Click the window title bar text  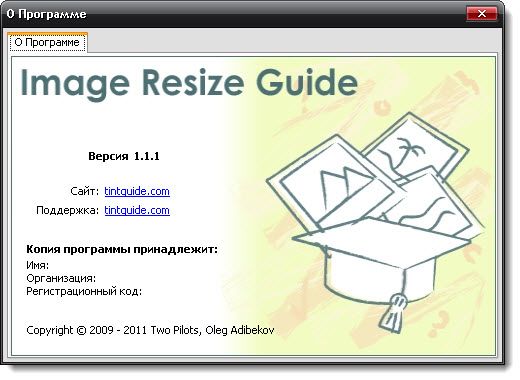point(47,14)
